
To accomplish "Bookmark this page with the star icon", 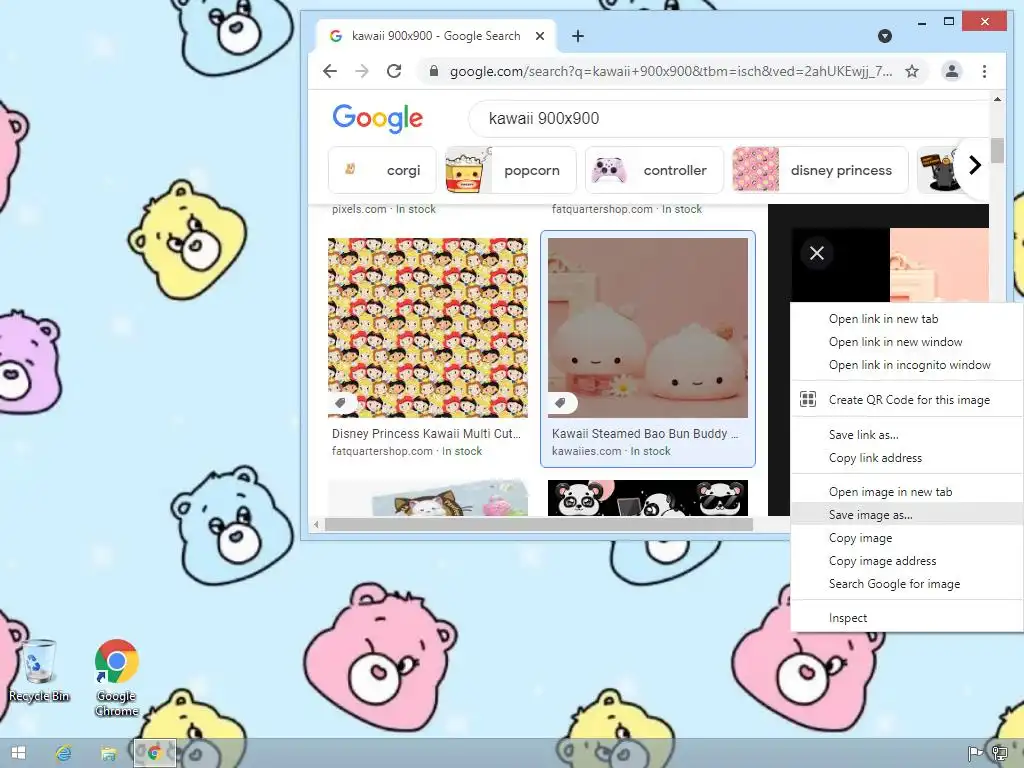I will click(x=912, y=71).
